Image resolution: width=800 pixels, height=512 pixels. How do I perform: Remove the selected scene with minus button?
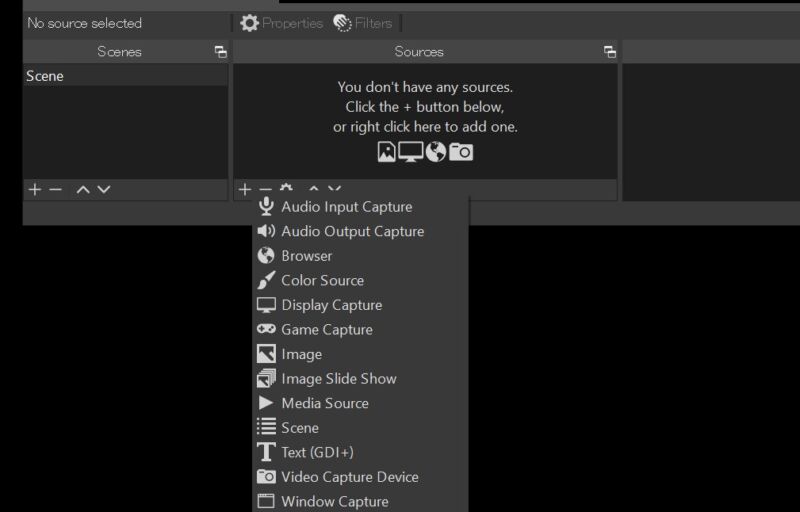56,189
